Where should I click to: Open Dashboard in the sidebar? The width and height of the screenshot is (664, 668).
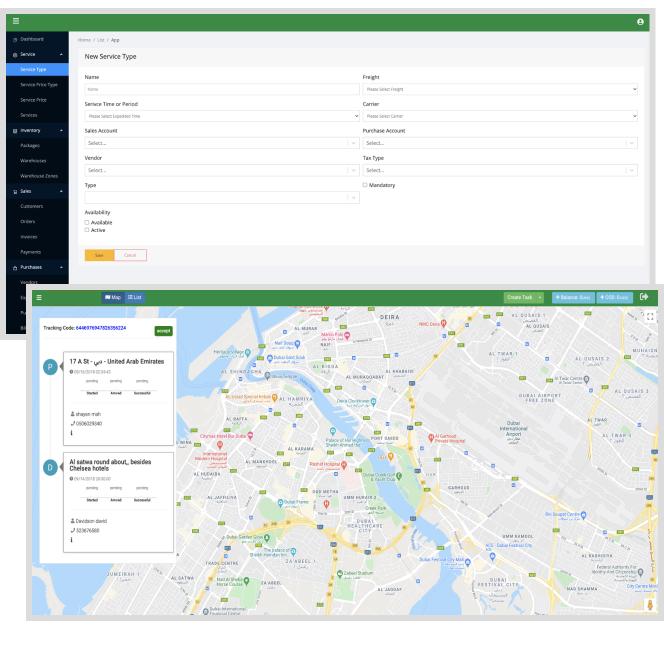[32, 39]
